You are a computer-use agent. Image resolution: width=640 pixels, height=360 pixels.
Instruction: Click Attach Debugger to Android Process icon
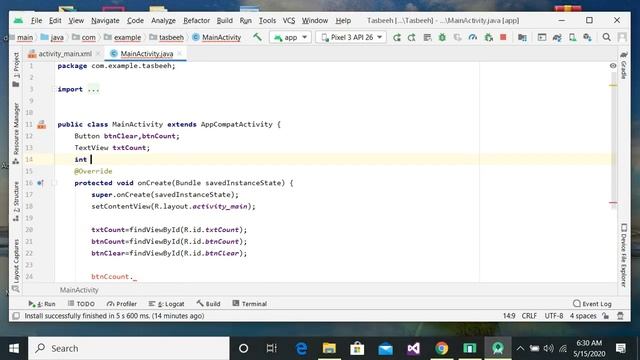pyautogui.click(x=488, y=38)
